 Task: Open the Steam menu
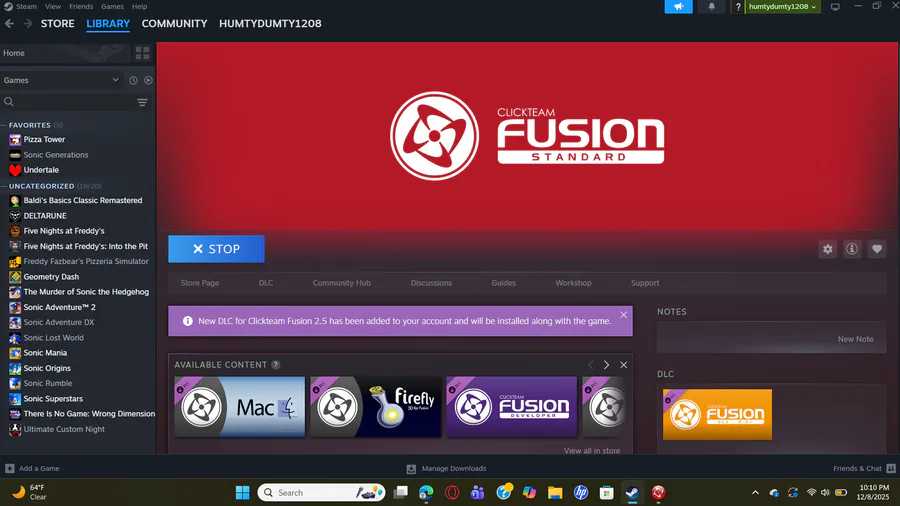coord(26,6)
